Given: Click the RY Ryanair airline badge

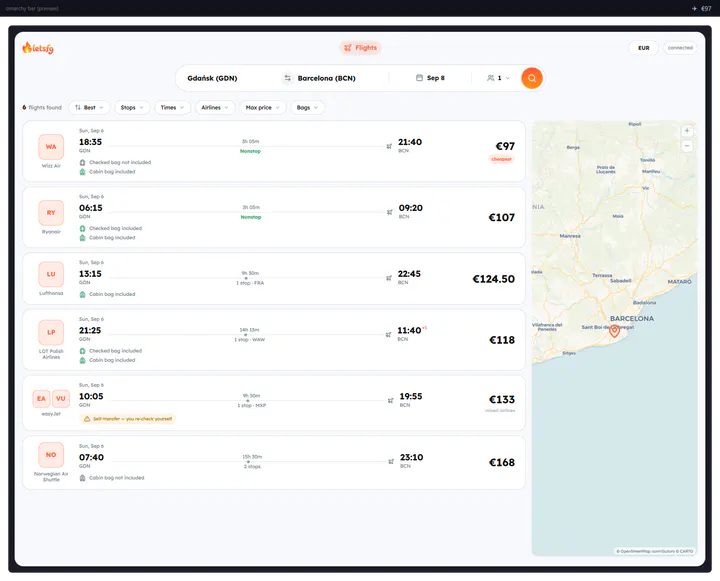Looking at the screenshot, I should point(51,213).
